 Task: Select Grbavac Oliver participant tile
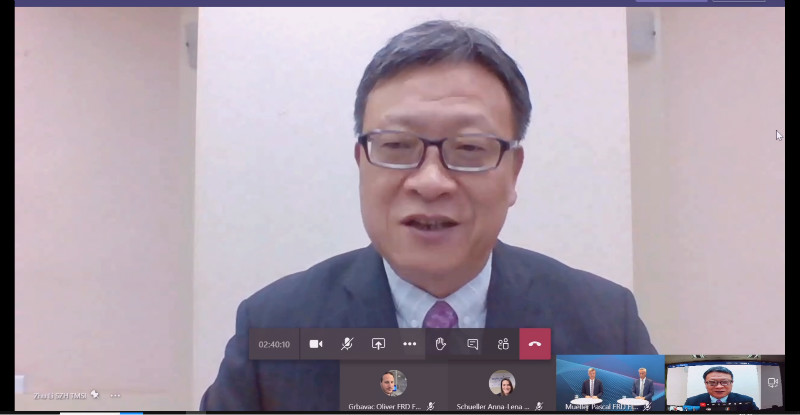(x=393, y=386)
